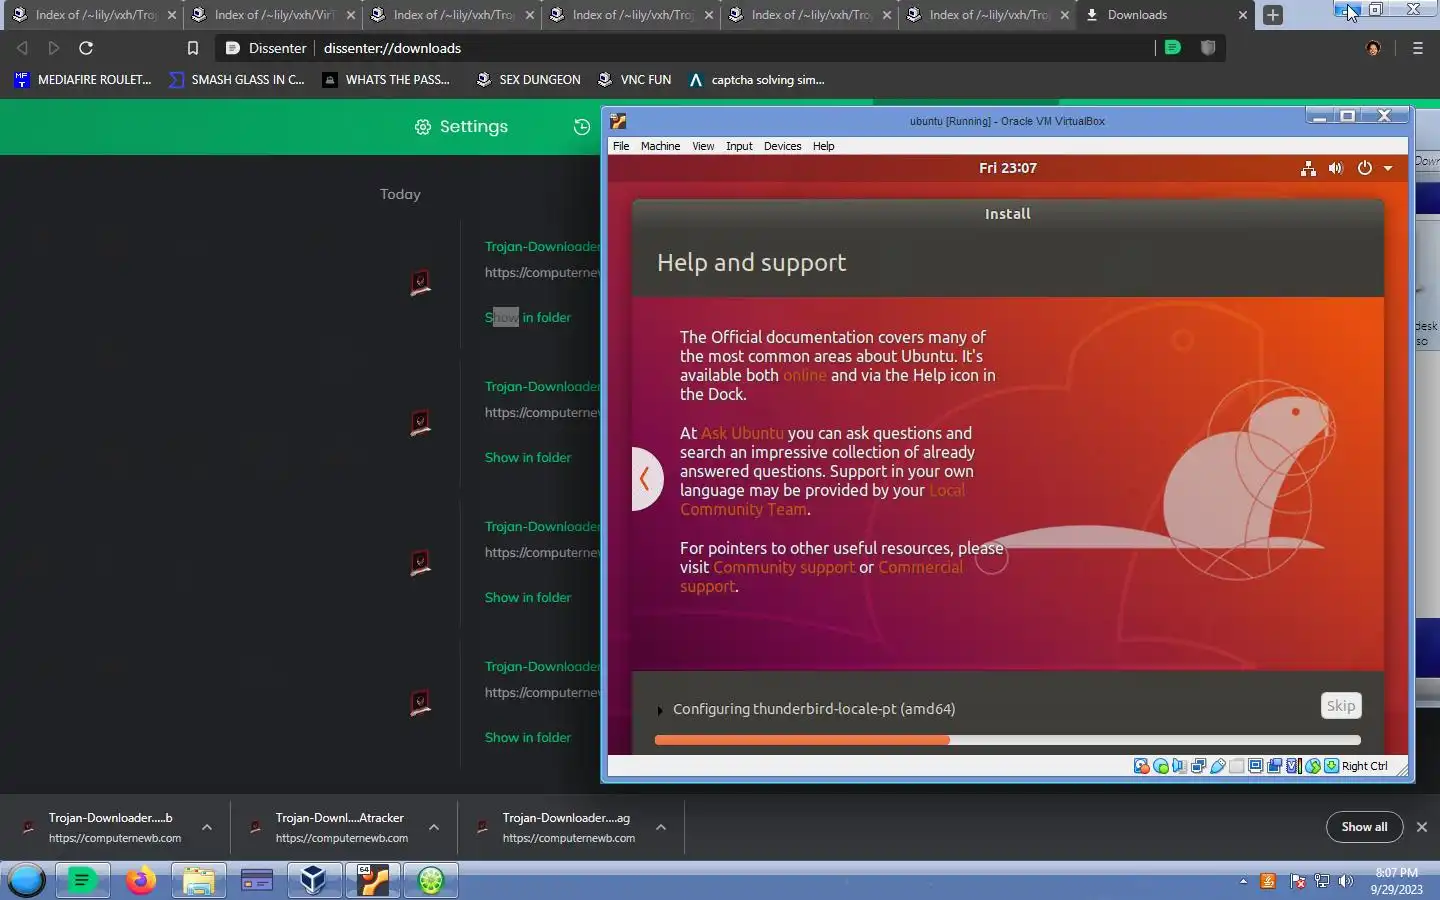Open the VirtualBox Input menu
Image resolution: width=1440 pixels, height=900 pixels.
click(739, 146)
